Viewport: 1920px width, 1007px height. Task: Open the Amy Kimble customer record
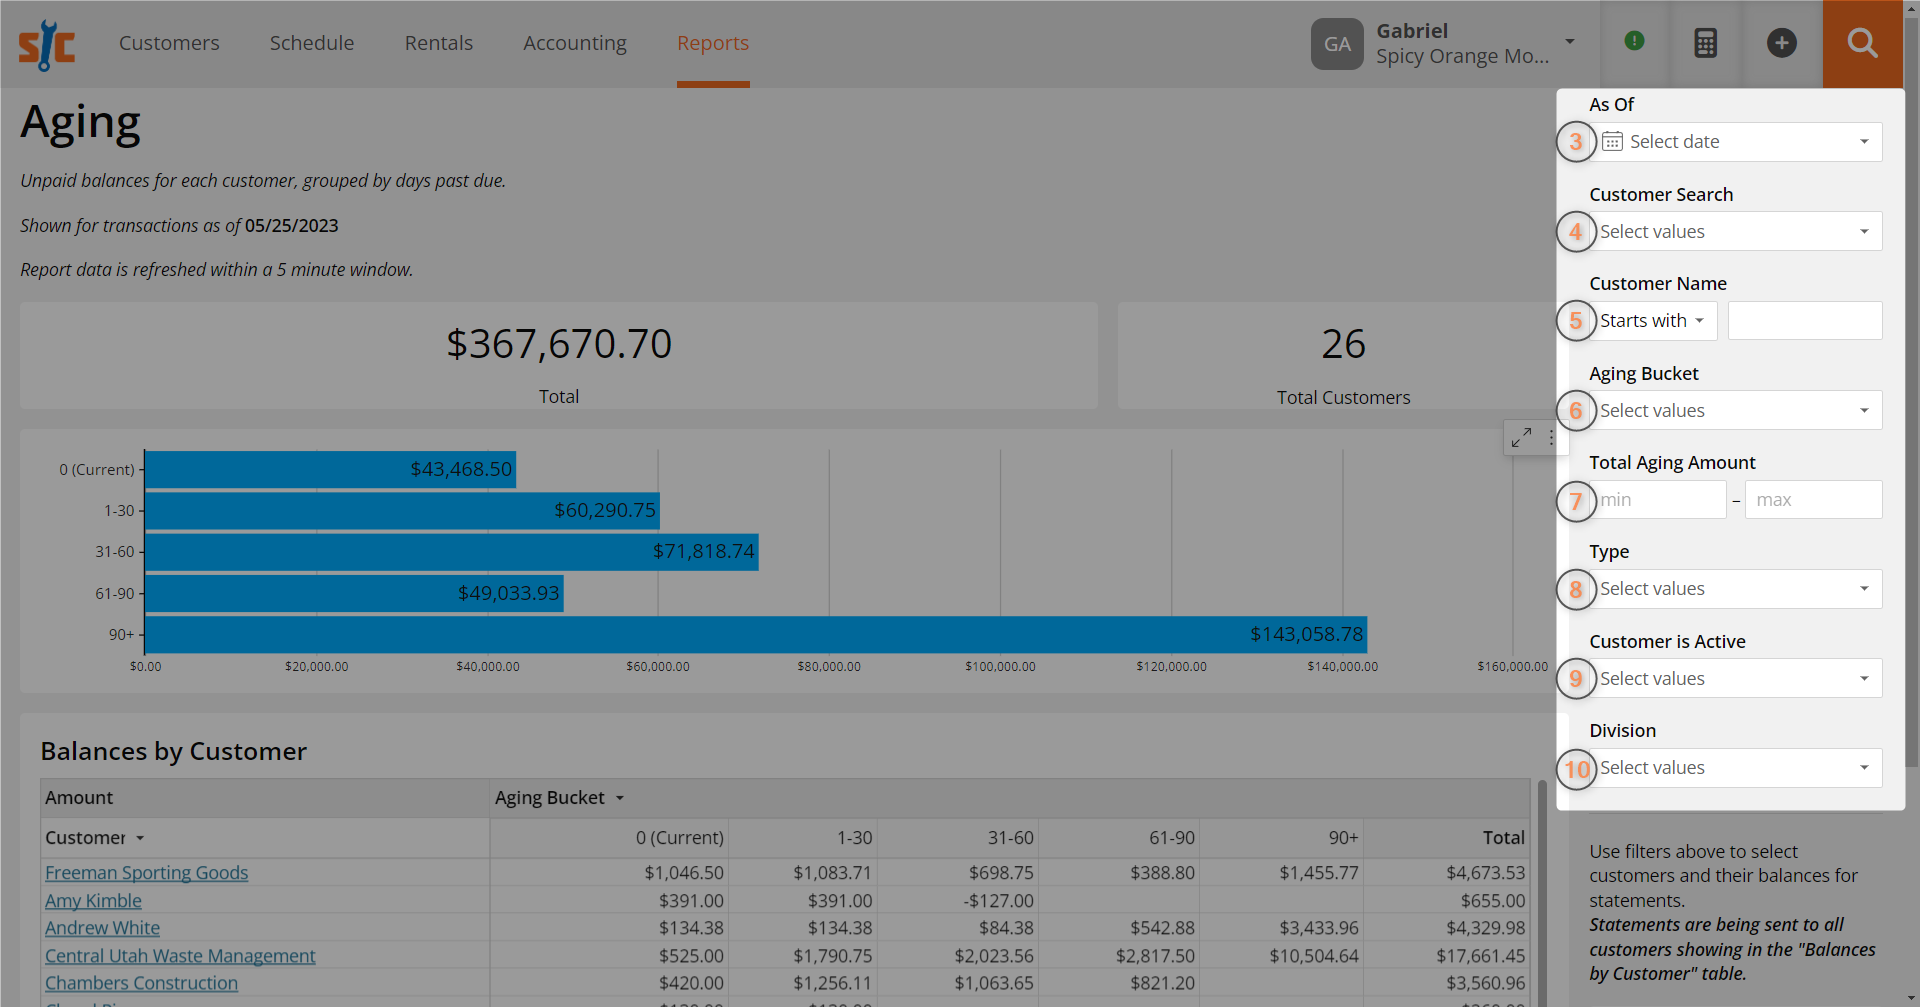pyautogui.click(x=93, y=900)
